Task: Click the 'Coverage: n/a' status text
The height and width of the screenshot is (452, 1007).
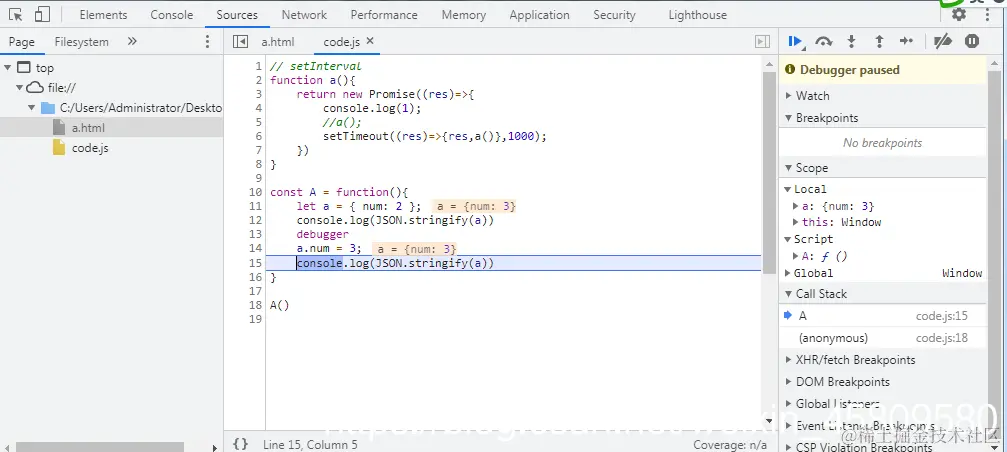Action: tap(730, 444)
